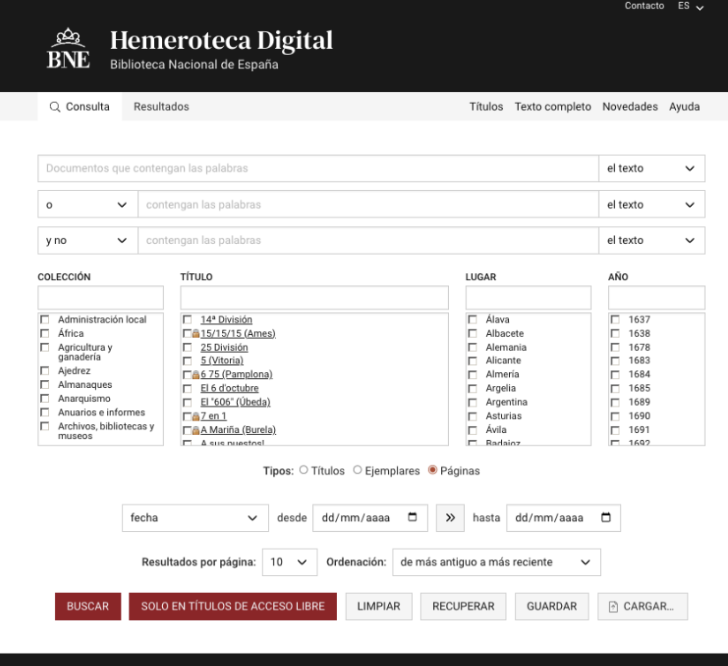Open the 25 División title link
This screenshot has height=666, width=728.
click(224, 347)
